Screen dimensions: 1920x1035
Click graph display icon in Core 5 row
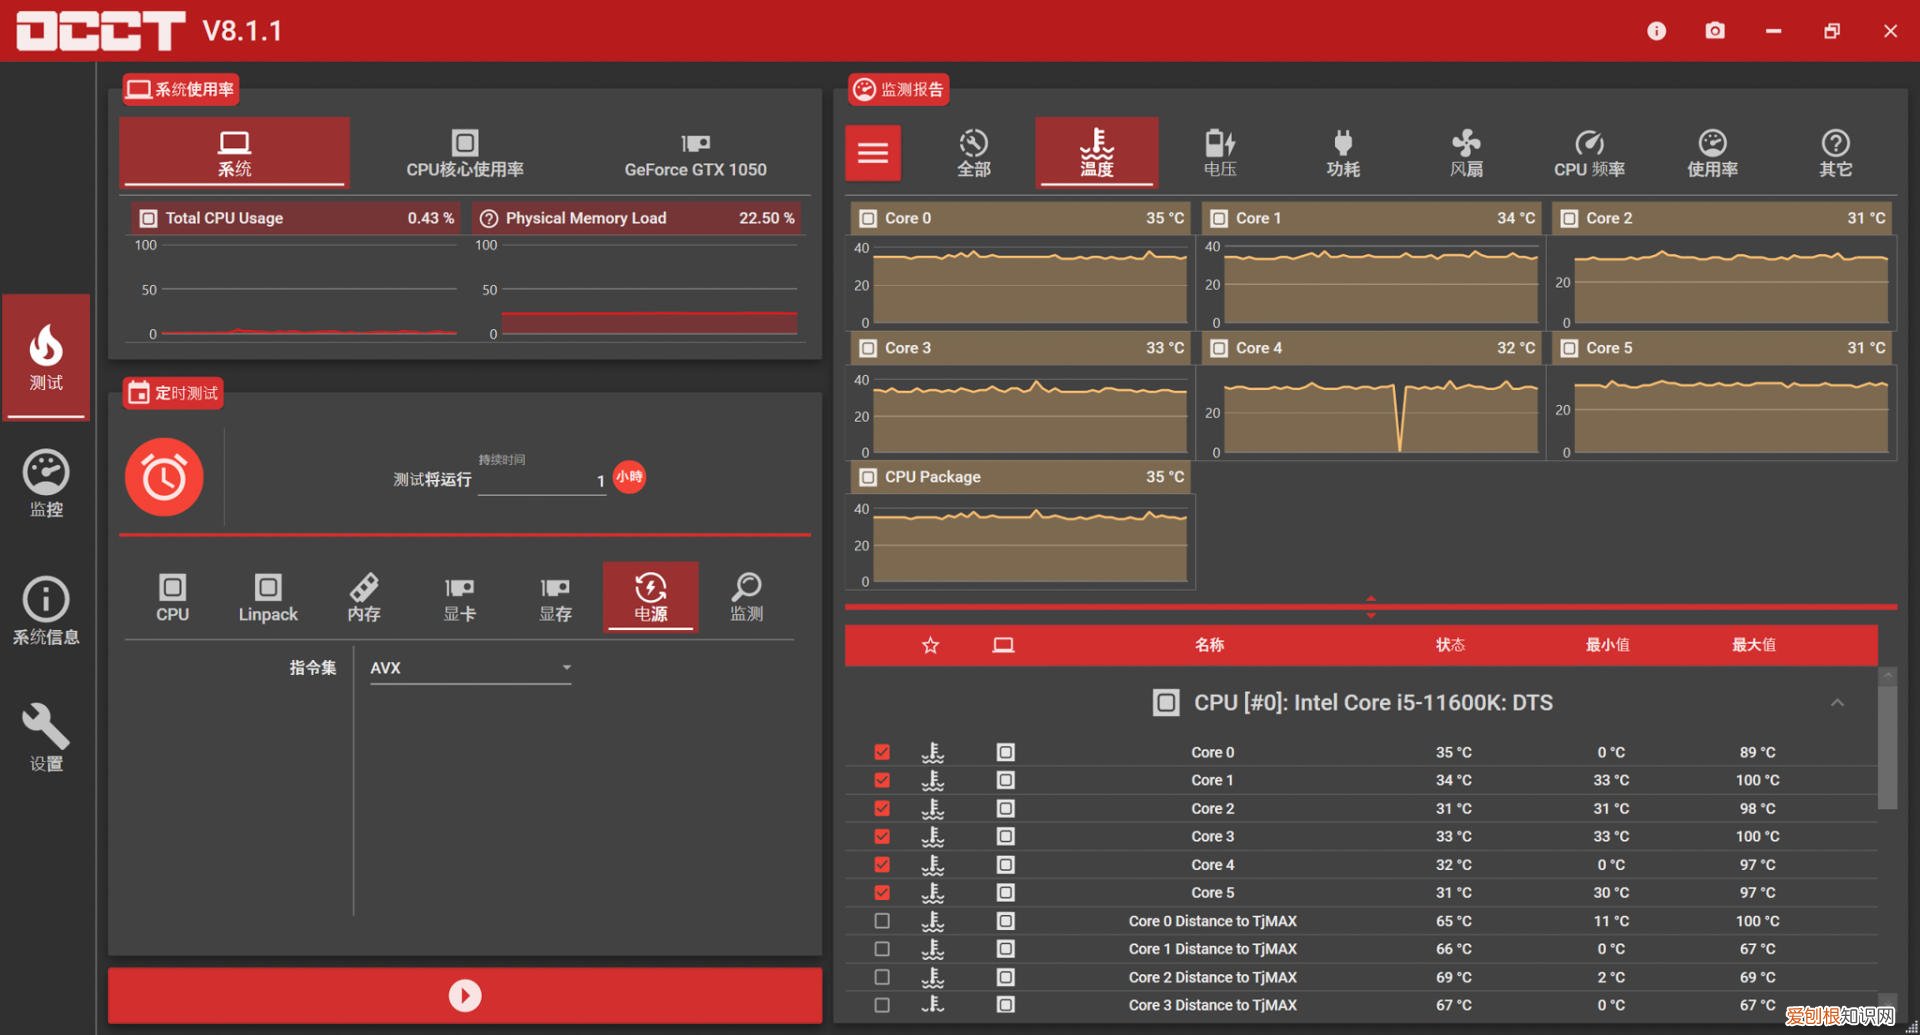[1006, 892]
